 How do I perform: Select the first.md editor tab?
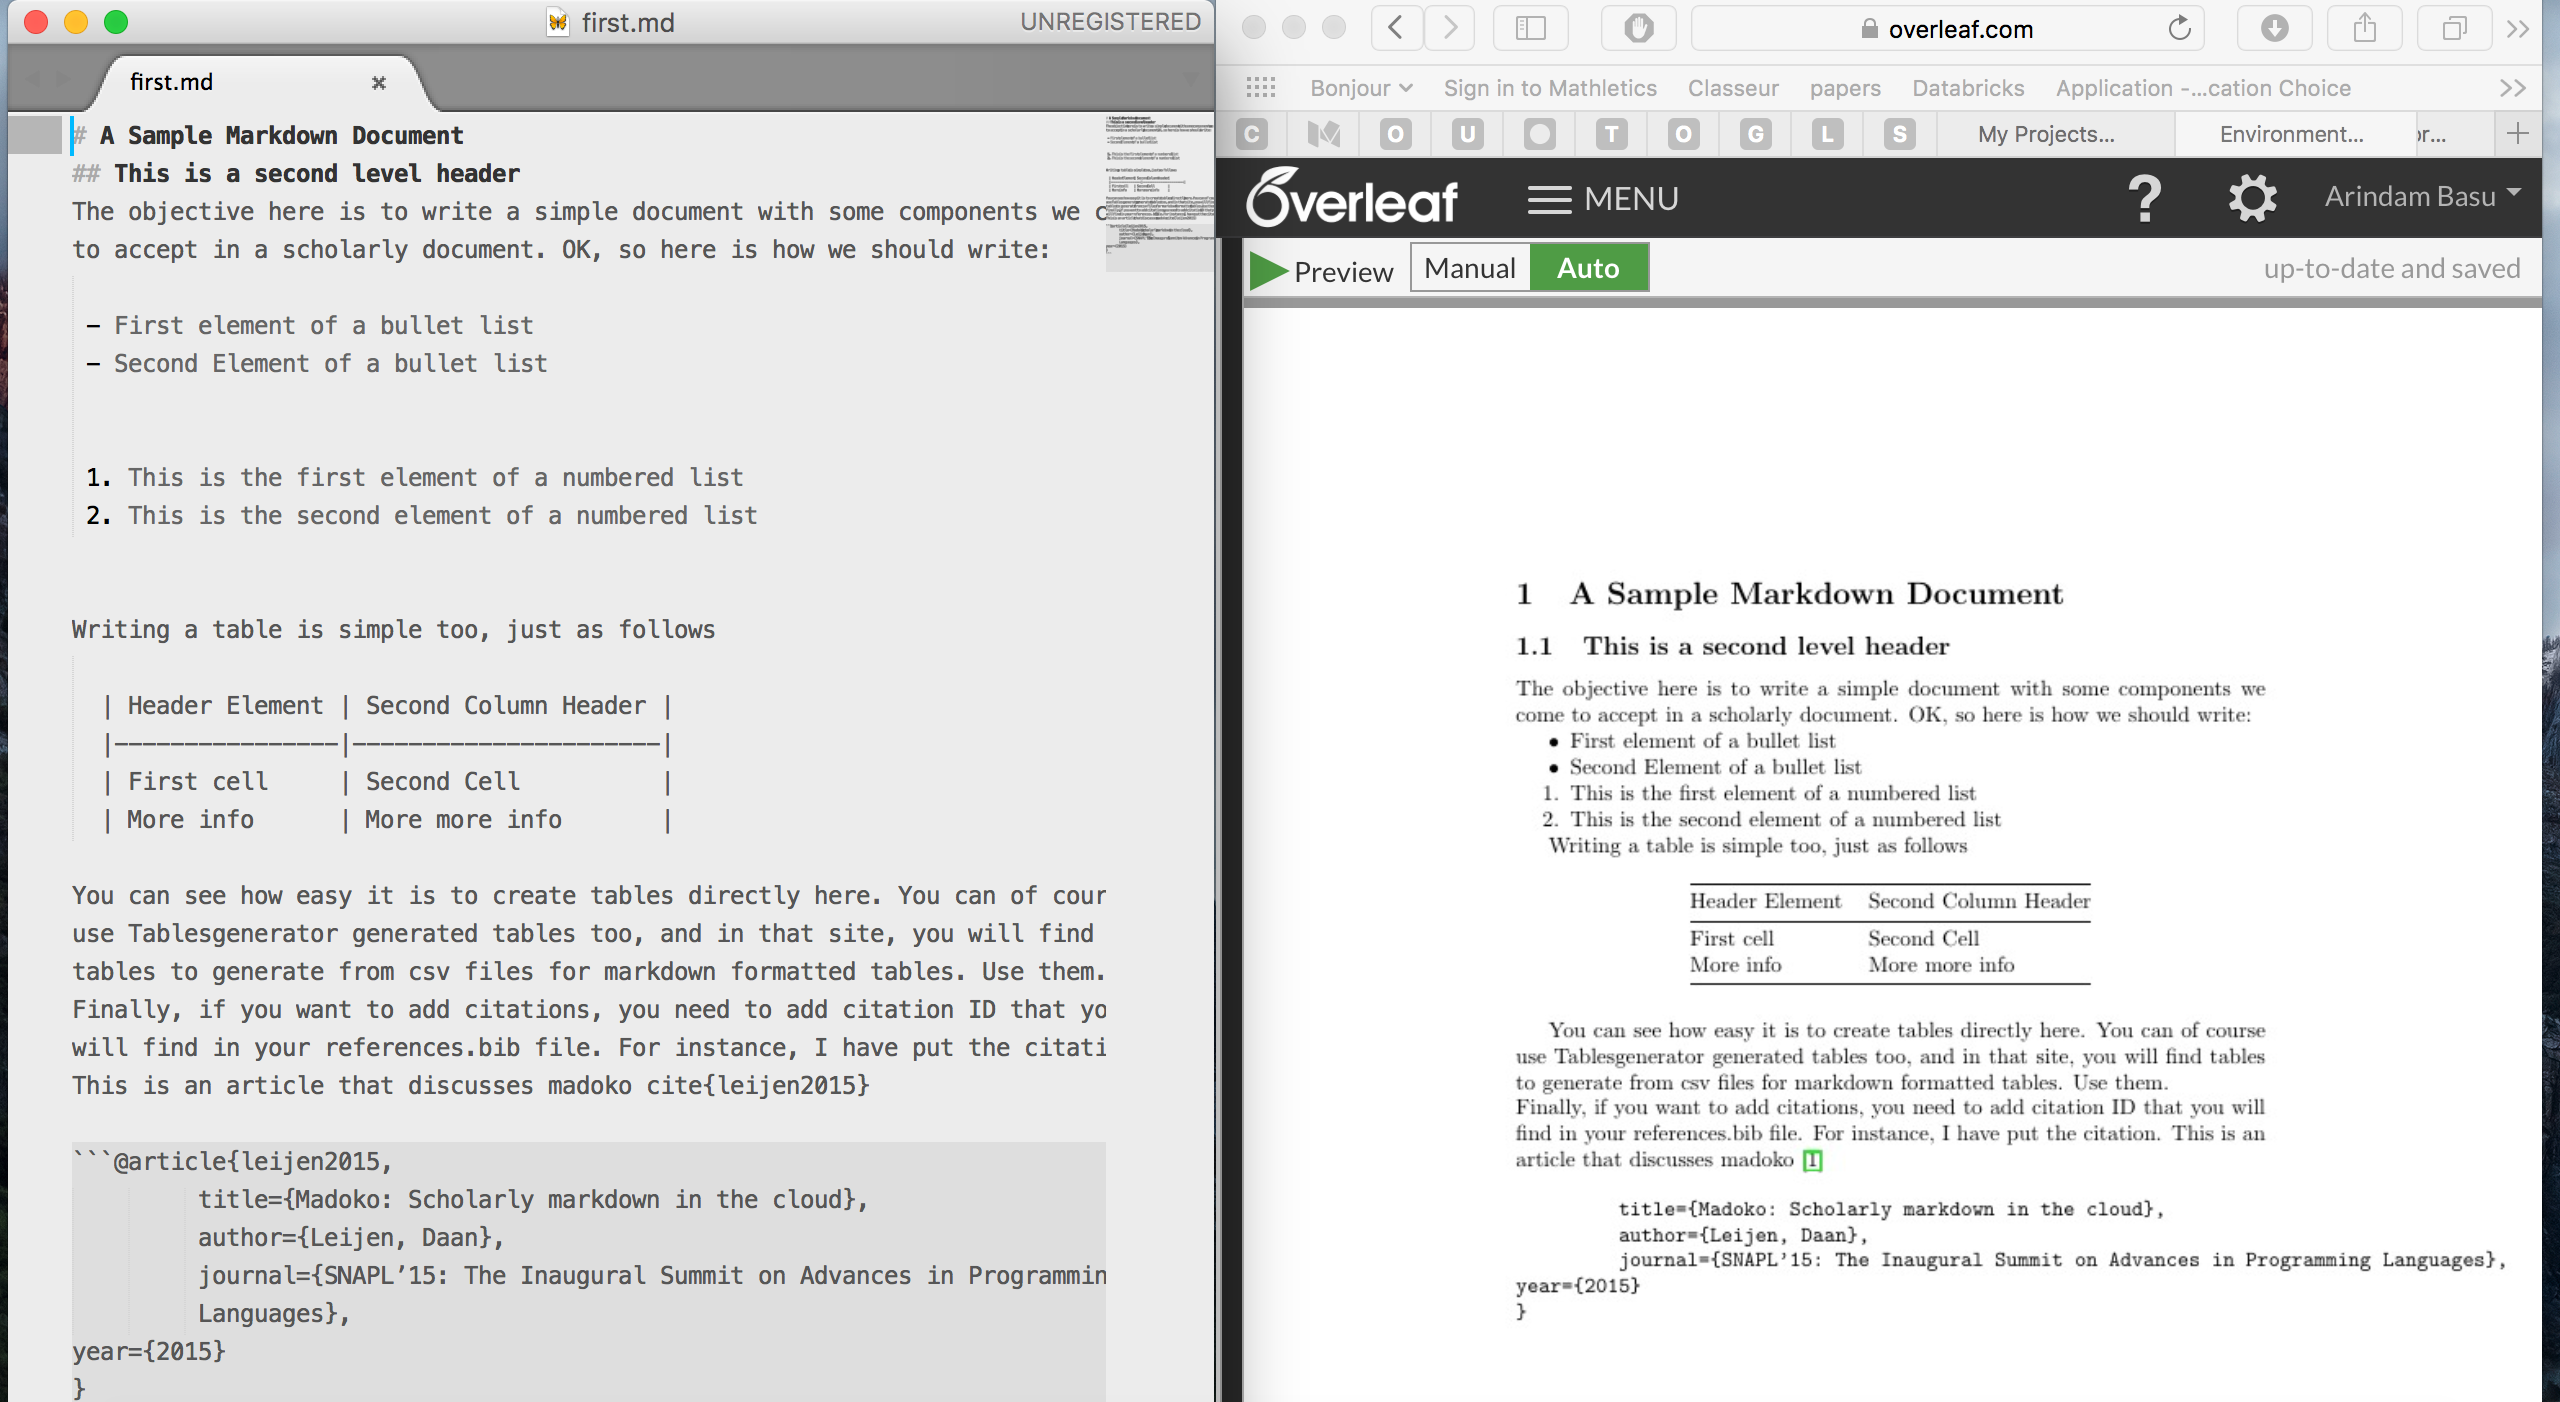pyautogui.click(x=172, y=81)
